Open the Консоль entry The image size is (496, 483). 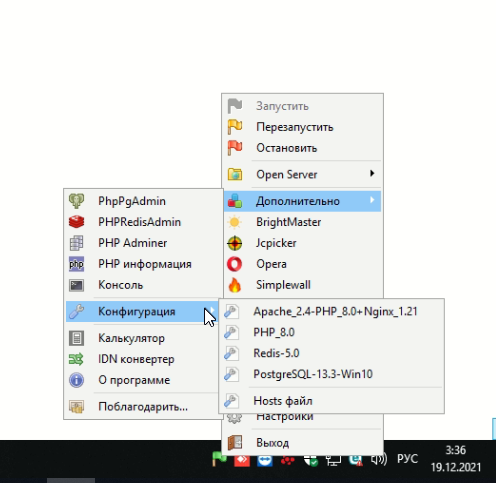(143, 285)
